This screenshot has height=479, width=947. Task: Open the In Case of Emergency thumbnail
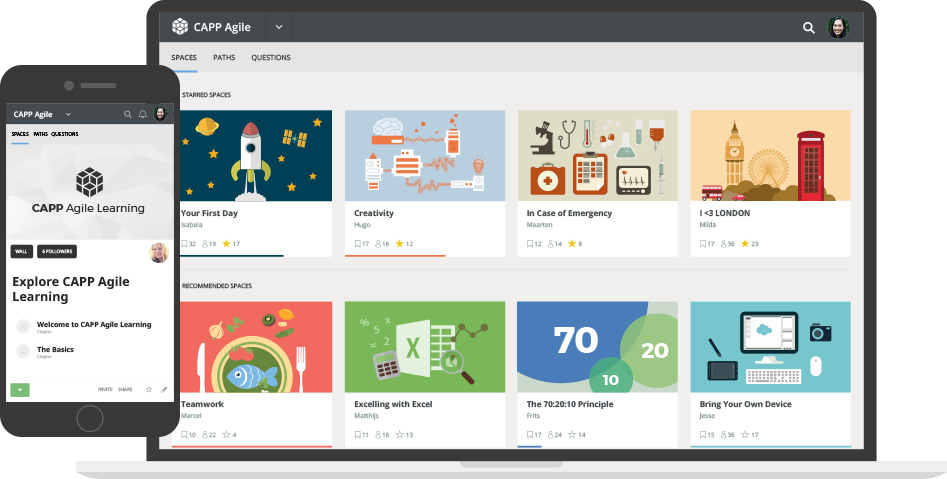[597, 155]
